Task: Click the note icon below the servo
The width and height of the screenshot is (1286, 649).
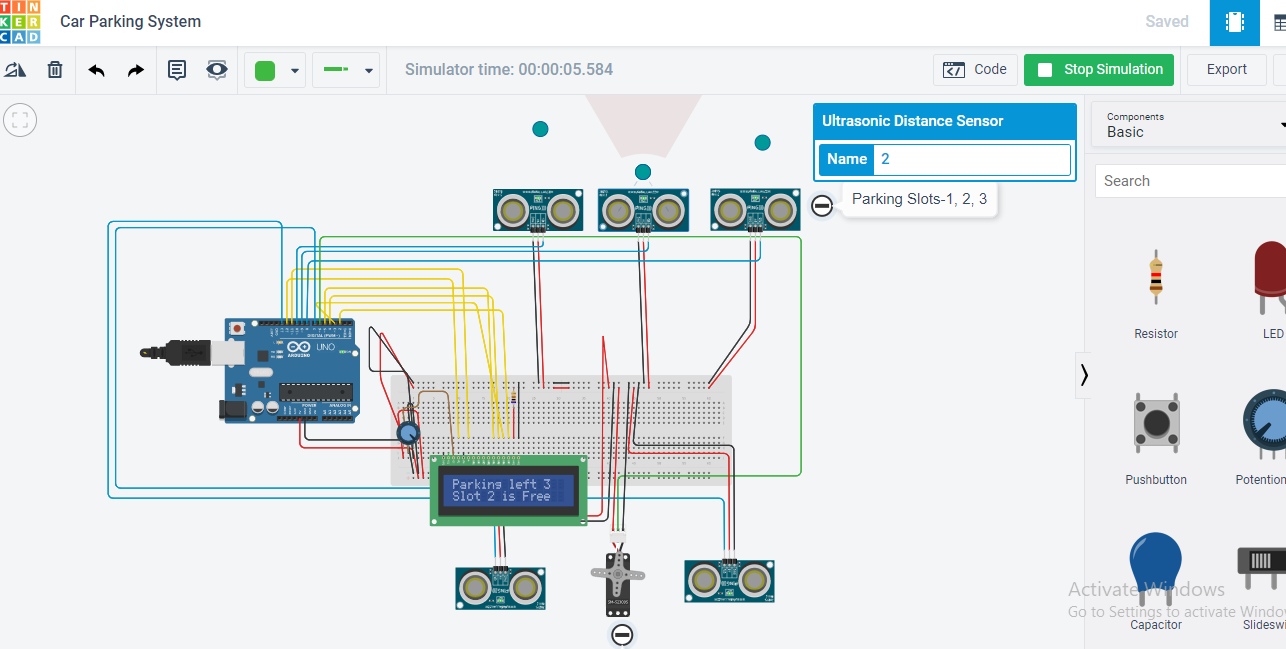Action: (x=622, y=634)
